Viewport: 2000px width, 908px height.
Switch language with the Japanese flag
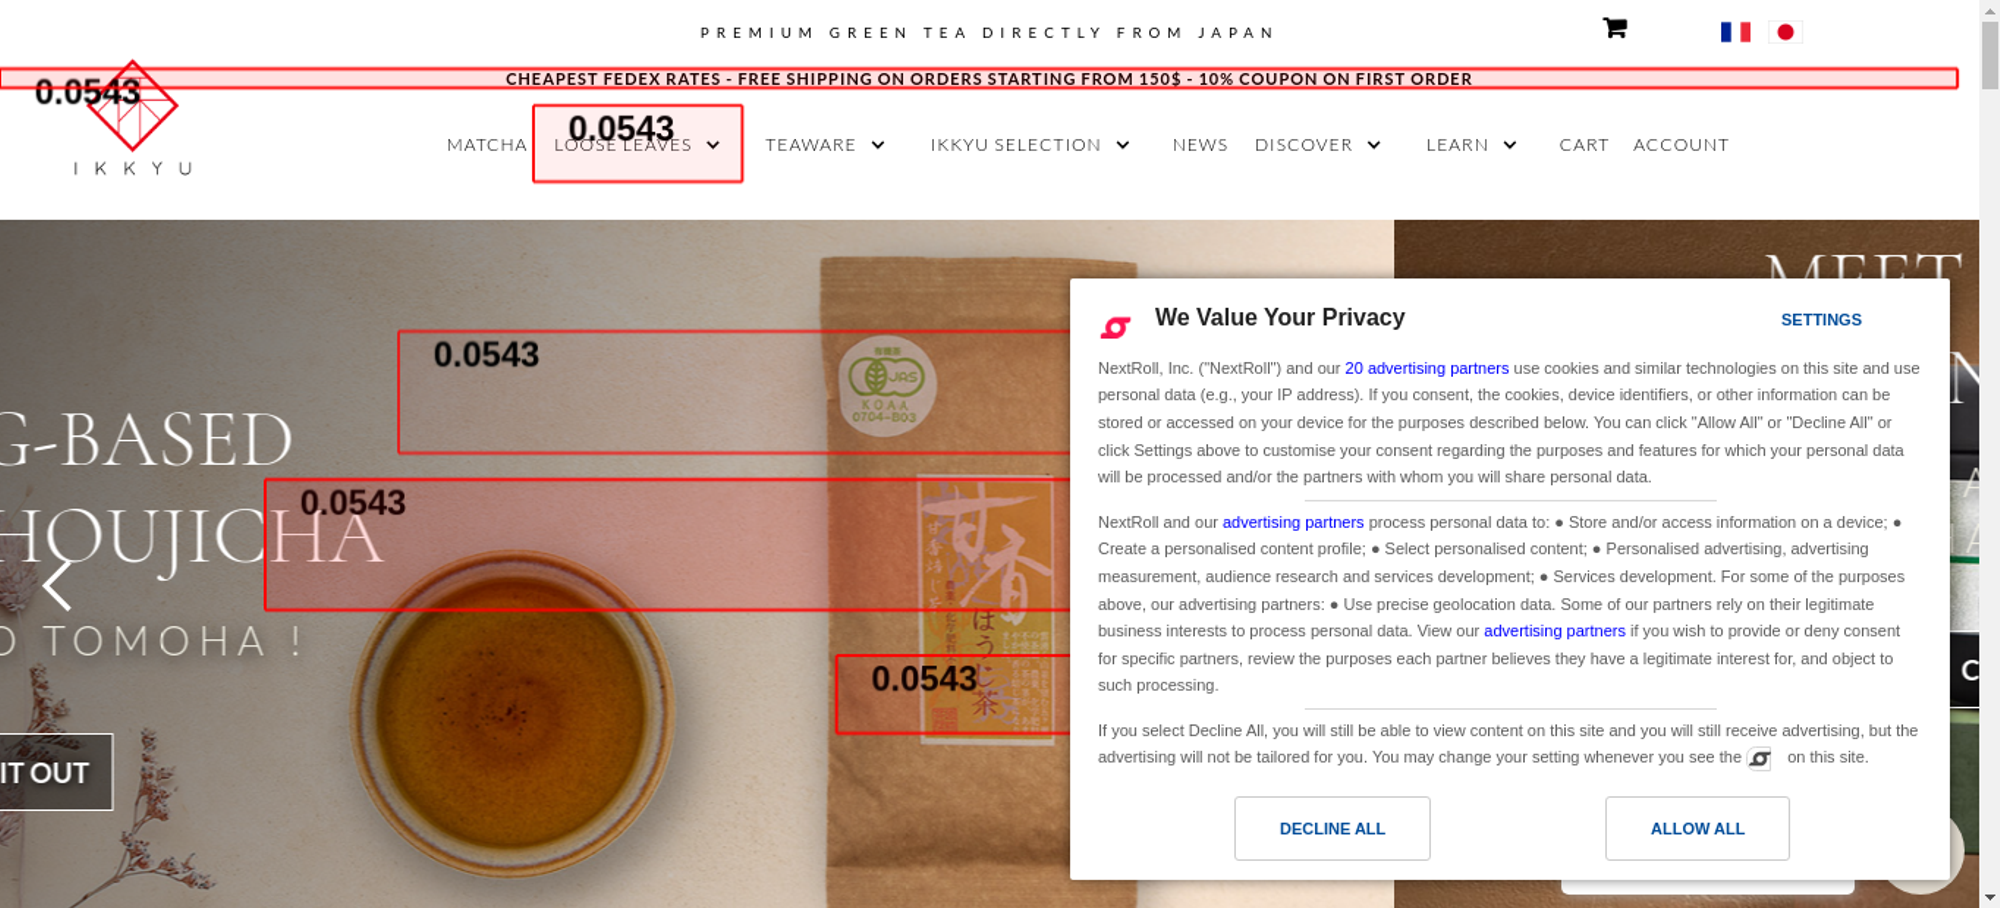pos(1785,32)
